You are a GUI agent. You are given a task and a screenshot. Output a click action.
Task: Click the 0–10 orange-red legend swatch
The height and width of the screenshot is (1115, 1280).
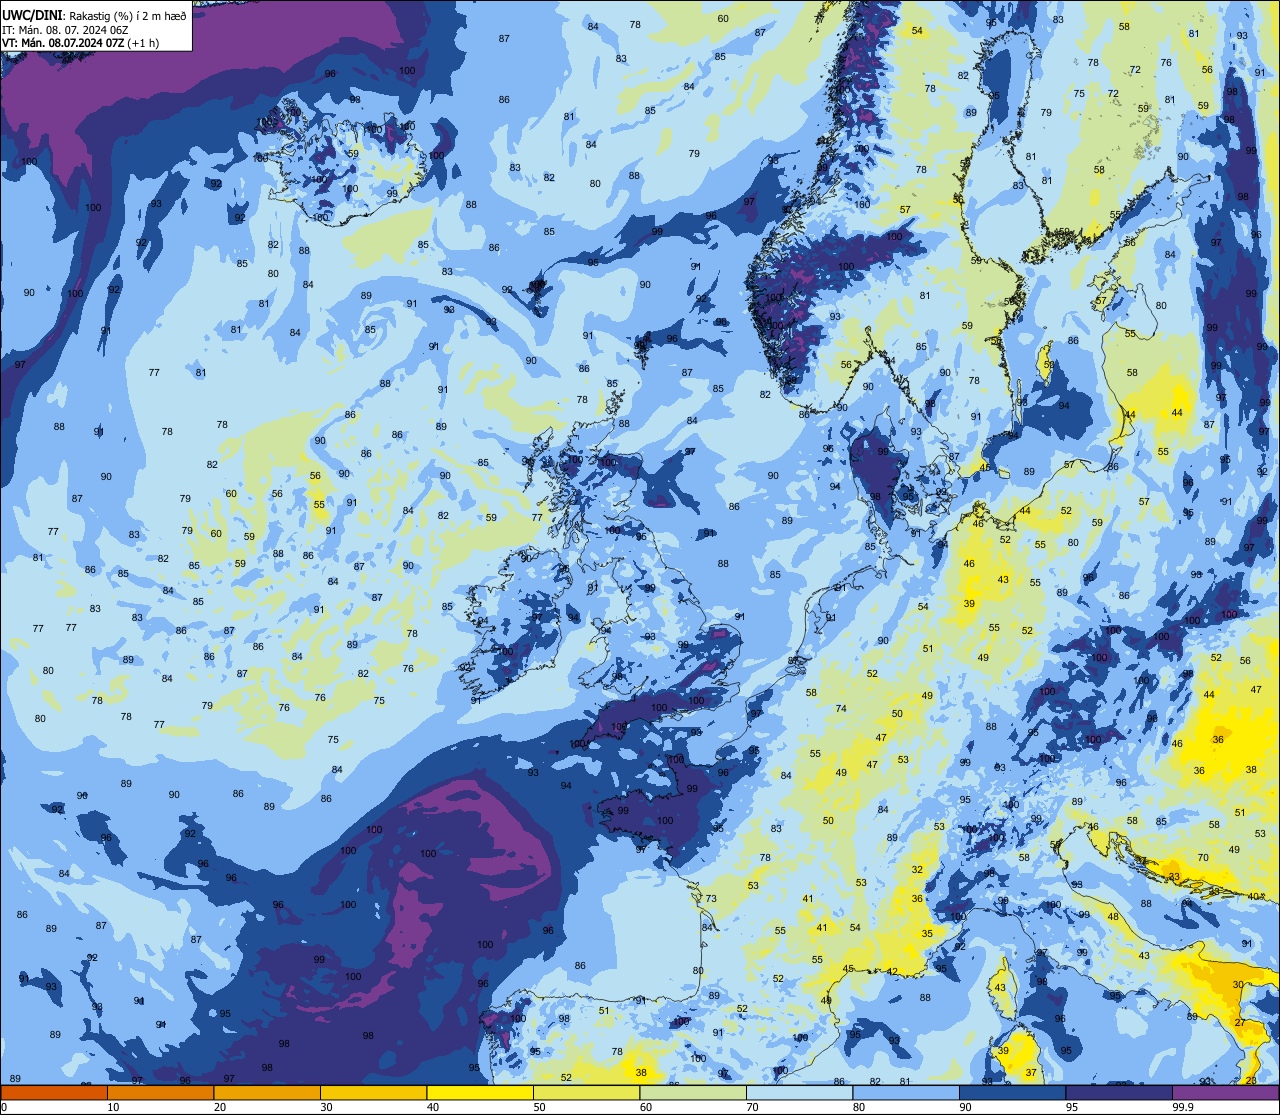point(54,1092)
